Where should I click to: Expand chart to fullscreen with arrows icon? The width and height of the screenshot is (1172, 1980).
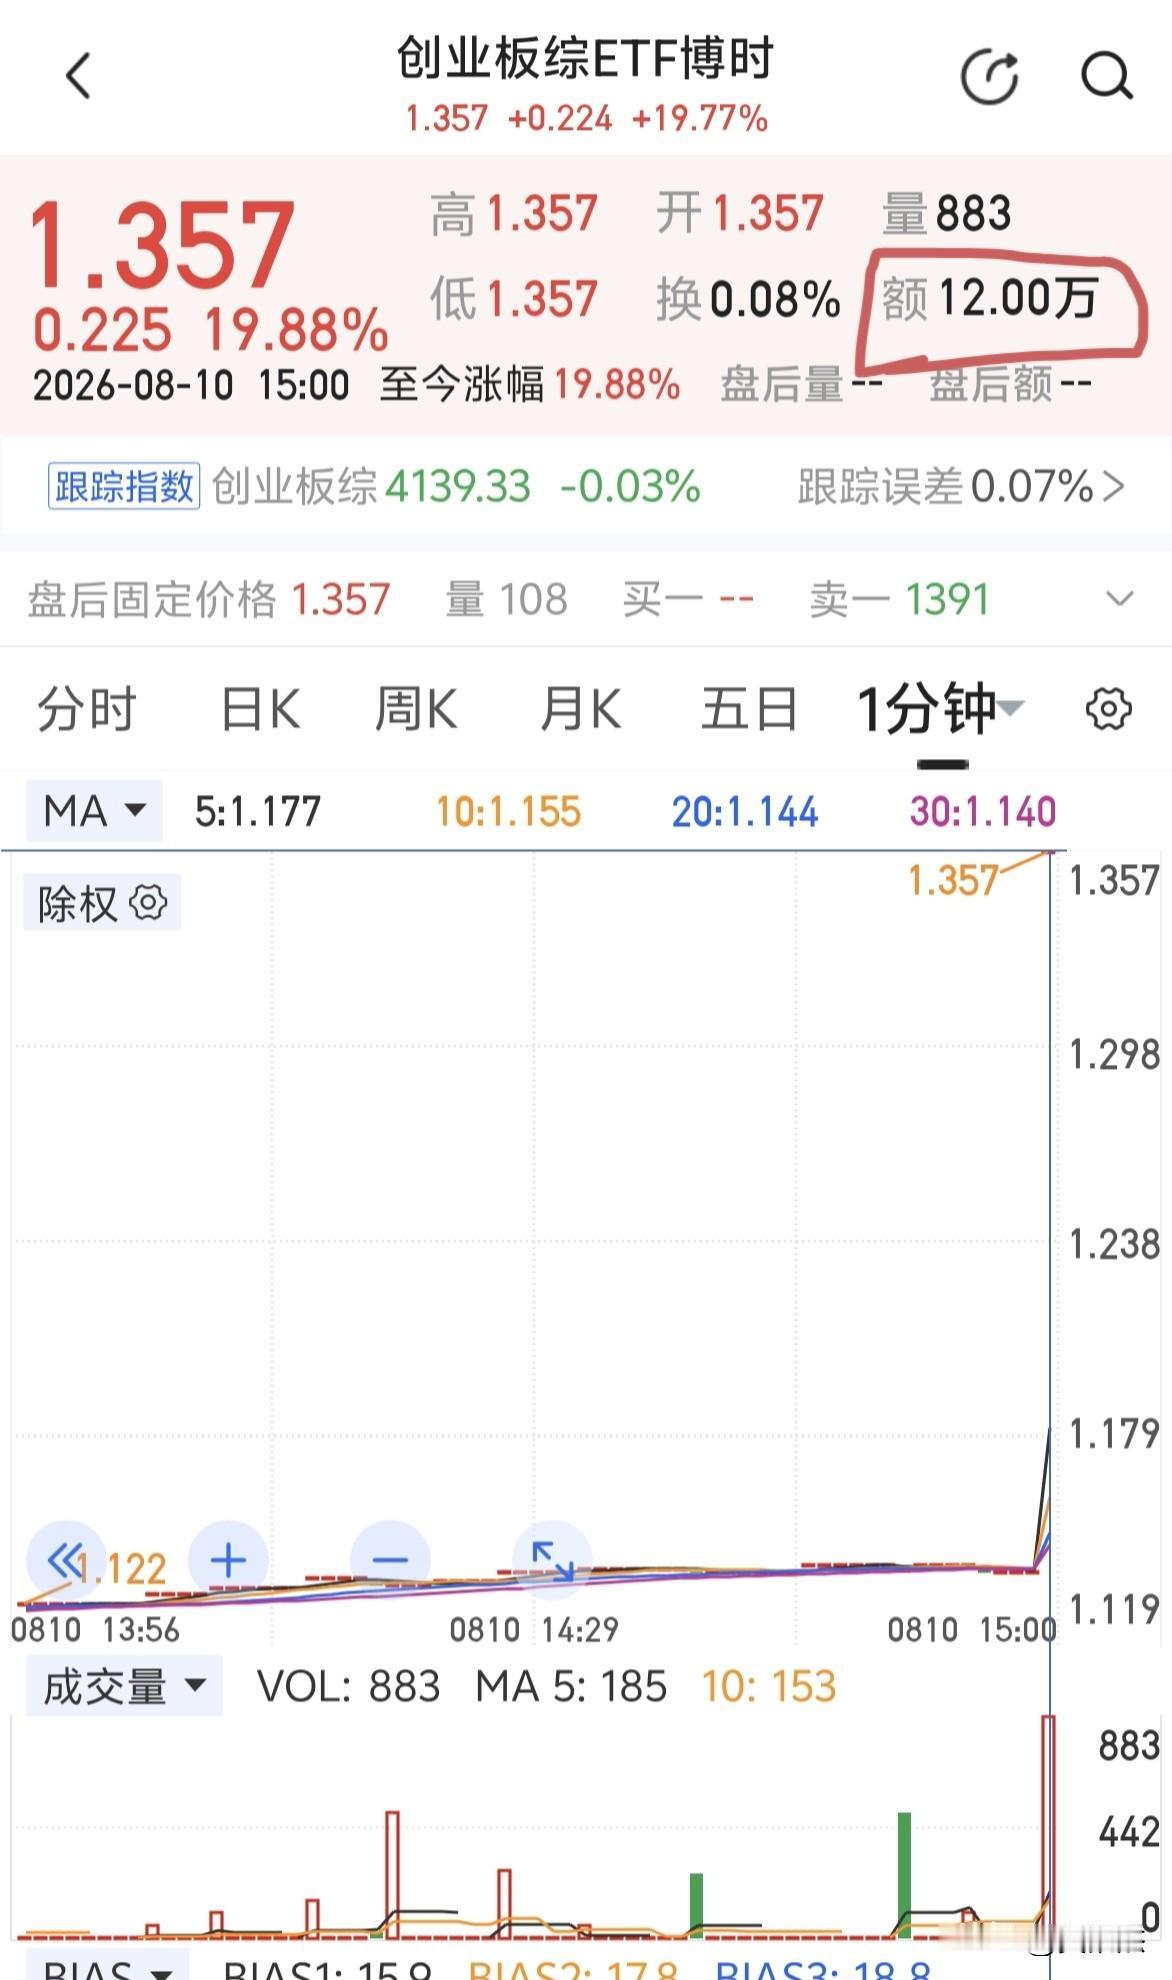[552, 1559]
